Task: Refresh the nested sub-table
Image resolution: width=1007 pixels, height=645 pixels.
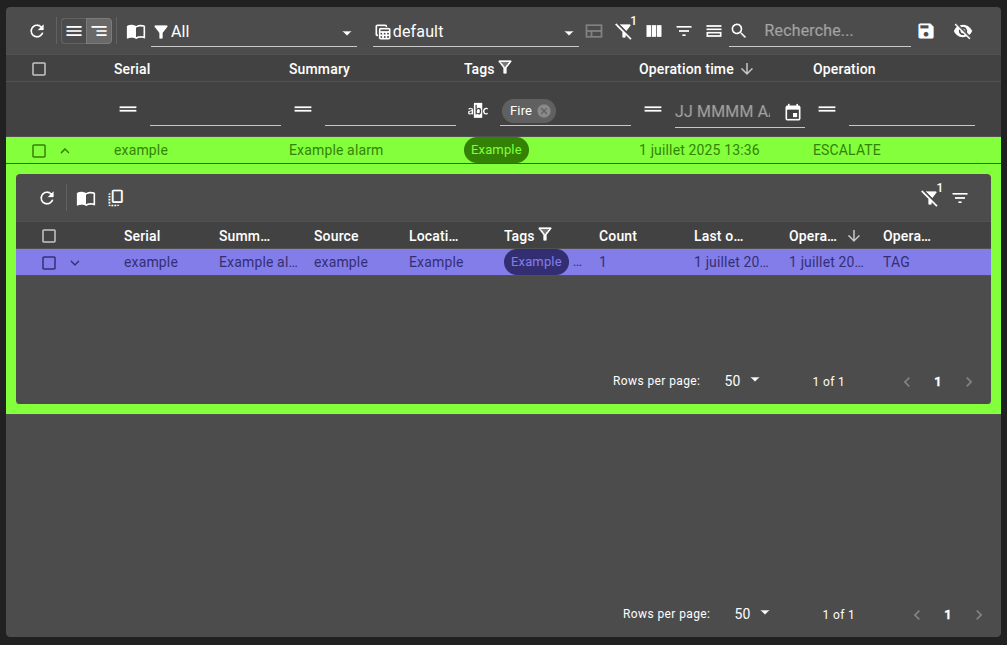Action: click(47, 198)
